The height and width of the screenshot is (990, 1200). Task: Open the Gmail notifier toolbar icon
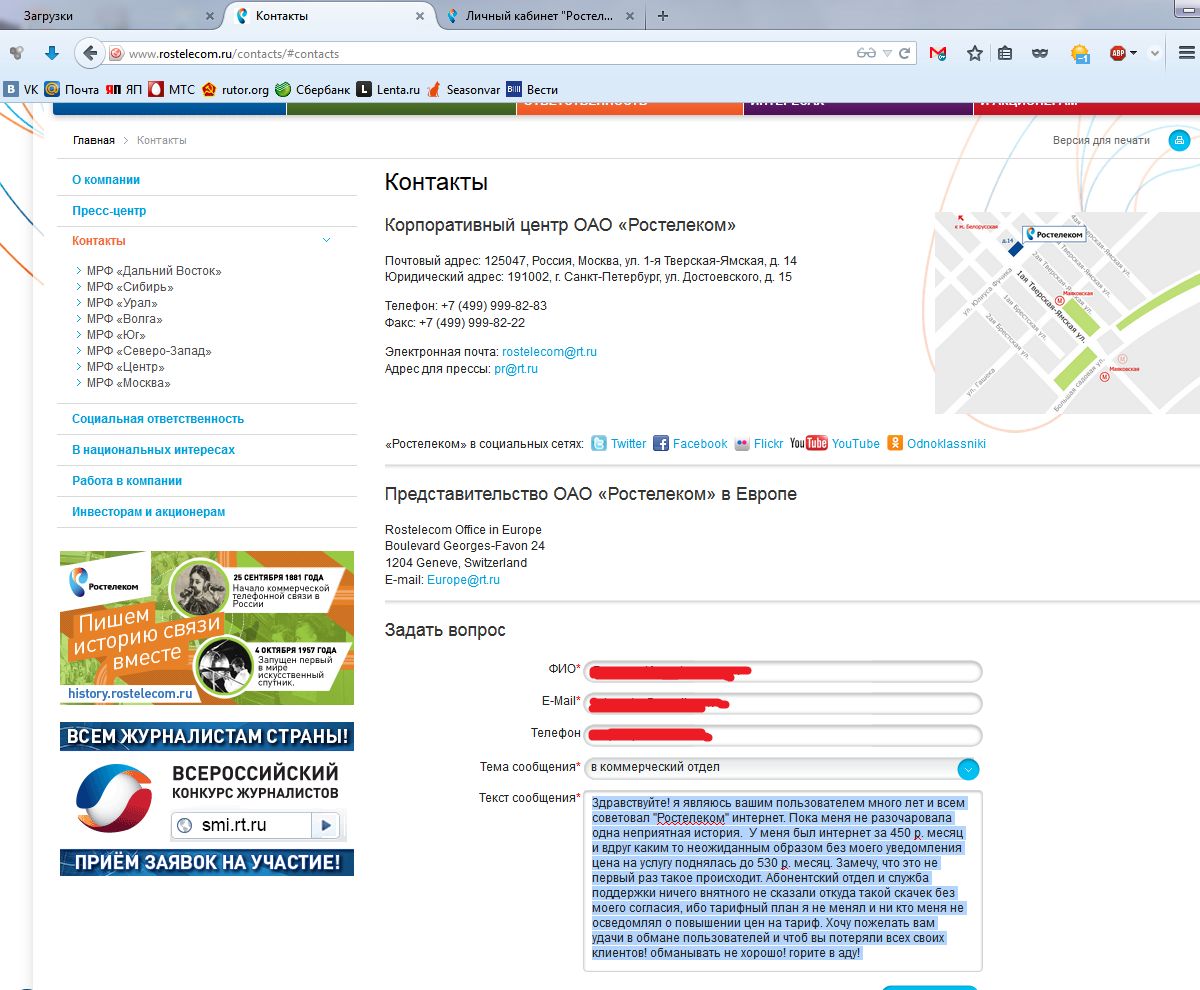click(938, 54)
